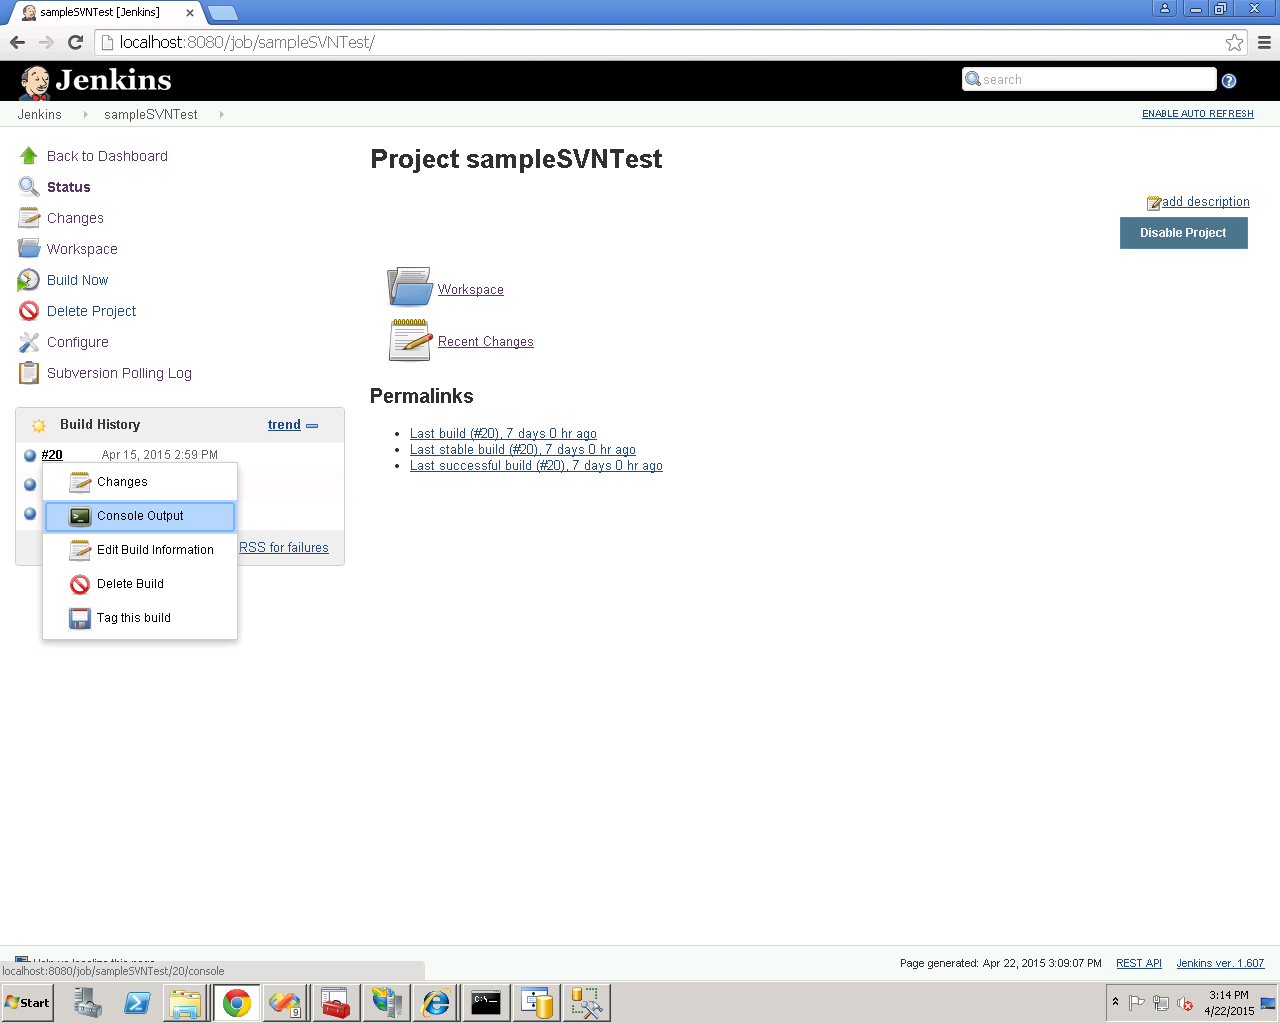Click the blue help question mark icon
Screen dimensions: 1280x1024
pos(1229,81)
